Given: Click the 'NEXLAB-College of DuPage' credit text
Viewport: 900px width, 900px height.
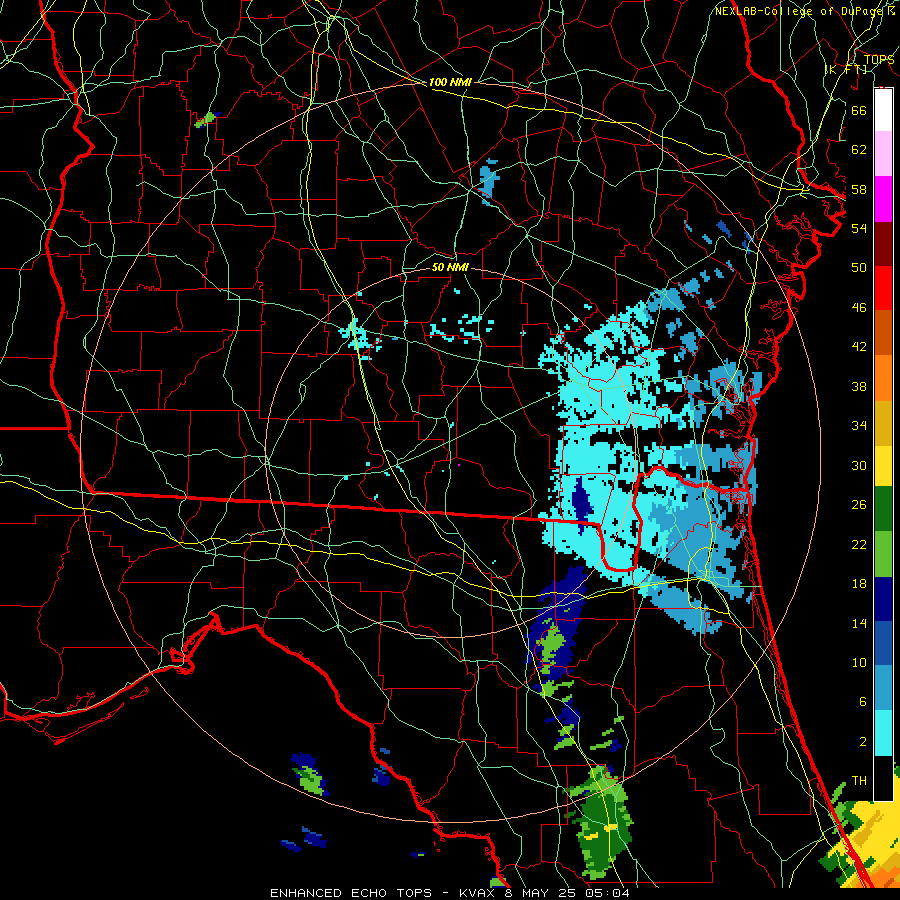Looking at the screenshot, I should pos(800,11).
